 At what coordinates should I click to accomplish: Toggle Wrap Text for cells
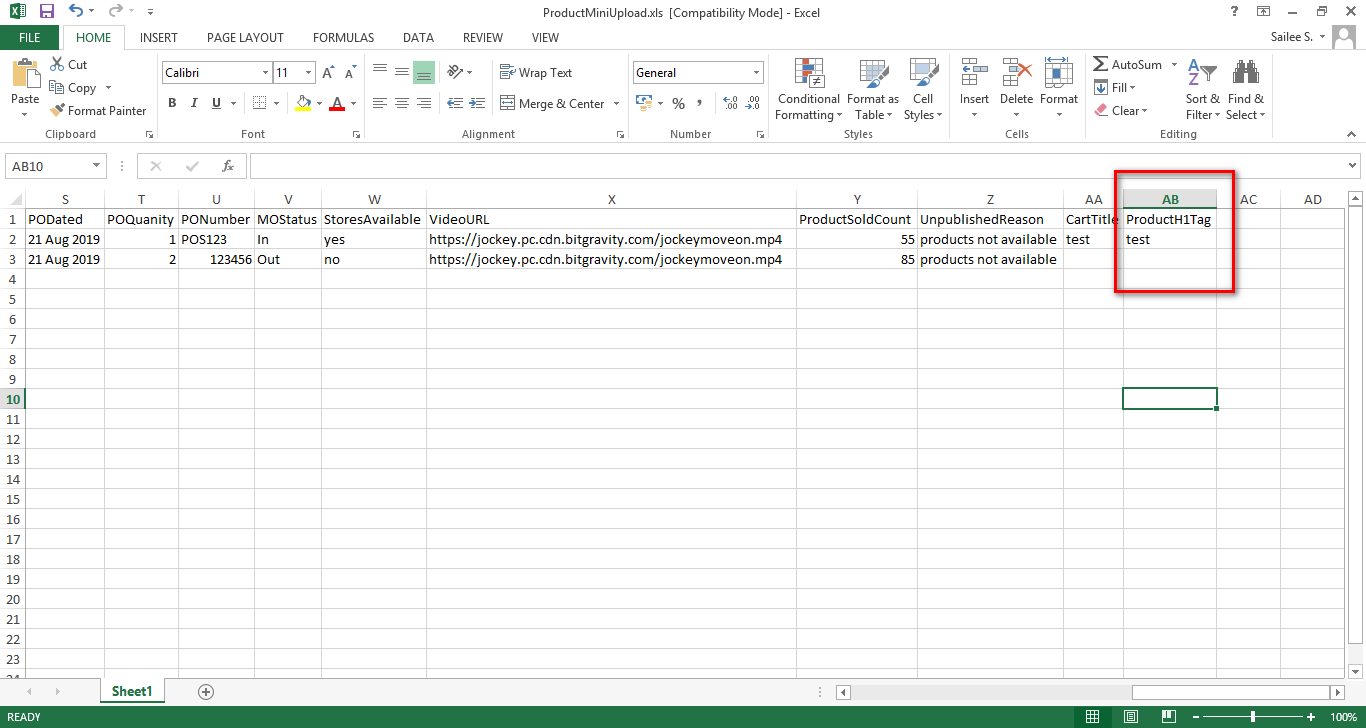(535, 73)
